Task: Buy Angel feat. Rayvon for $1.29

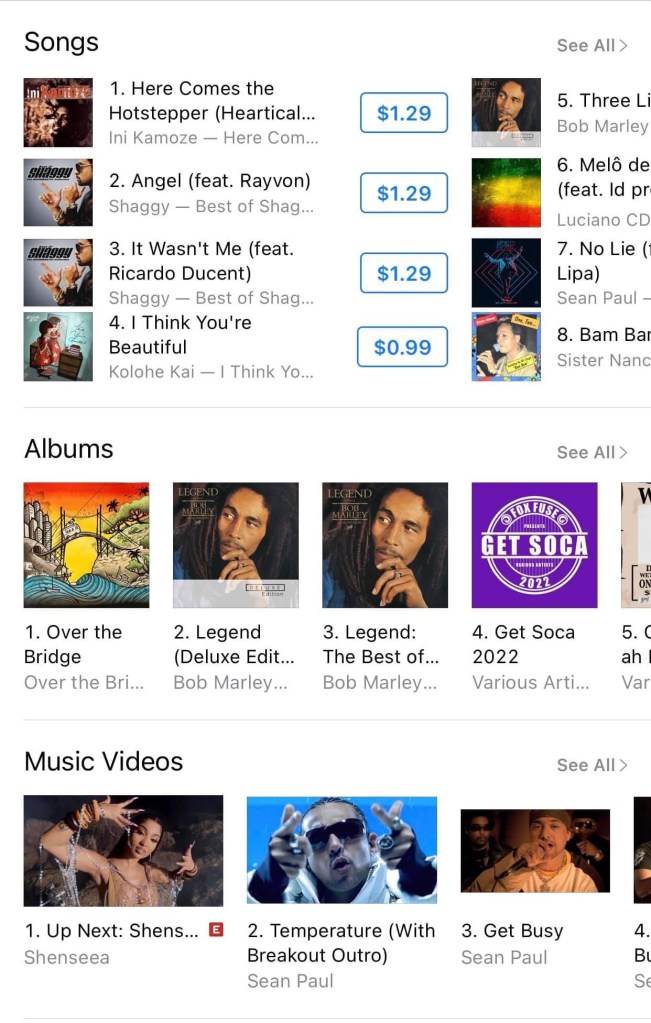Action: [404, 192]
